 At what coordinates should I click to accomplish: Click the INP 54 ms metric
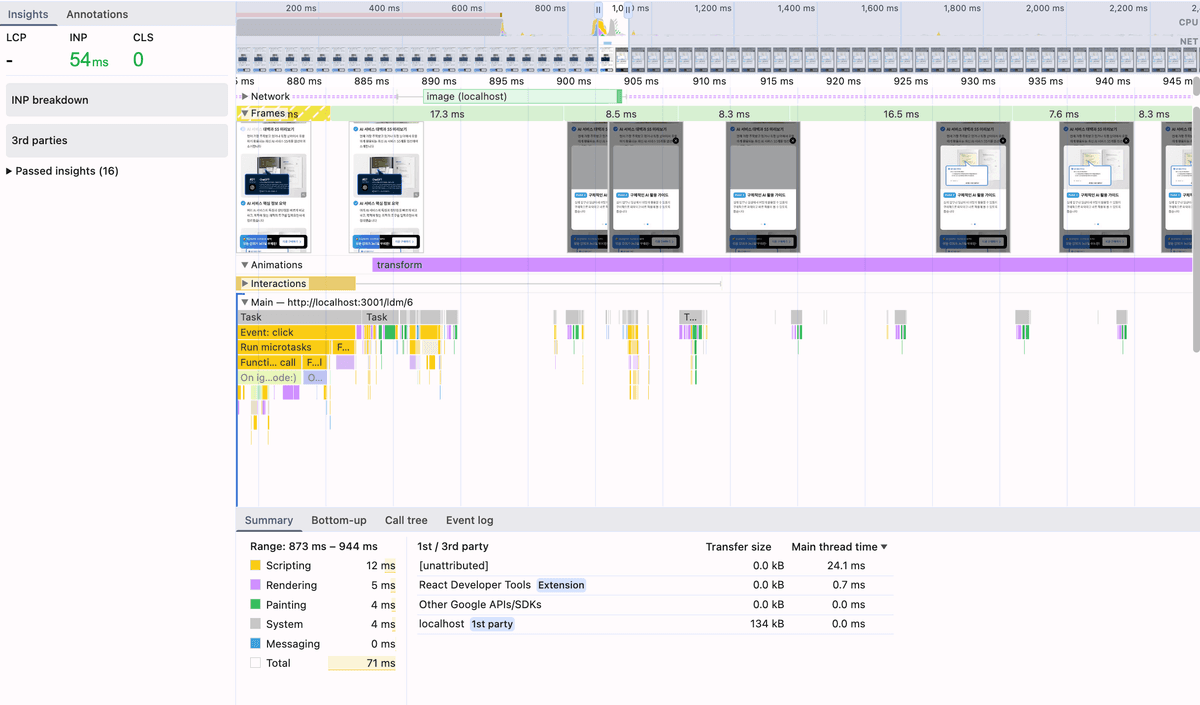[88, 60]
